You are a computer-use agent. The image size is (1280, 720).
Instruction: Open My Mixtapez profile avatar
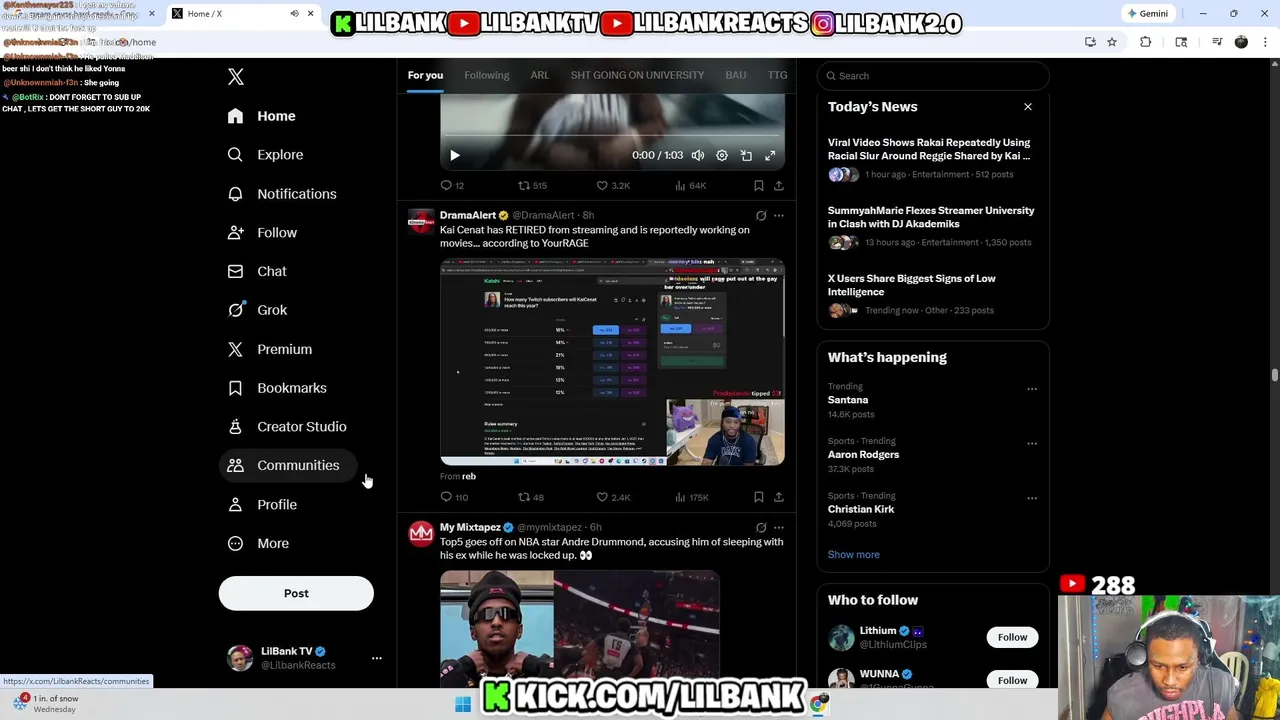[422, 533]
